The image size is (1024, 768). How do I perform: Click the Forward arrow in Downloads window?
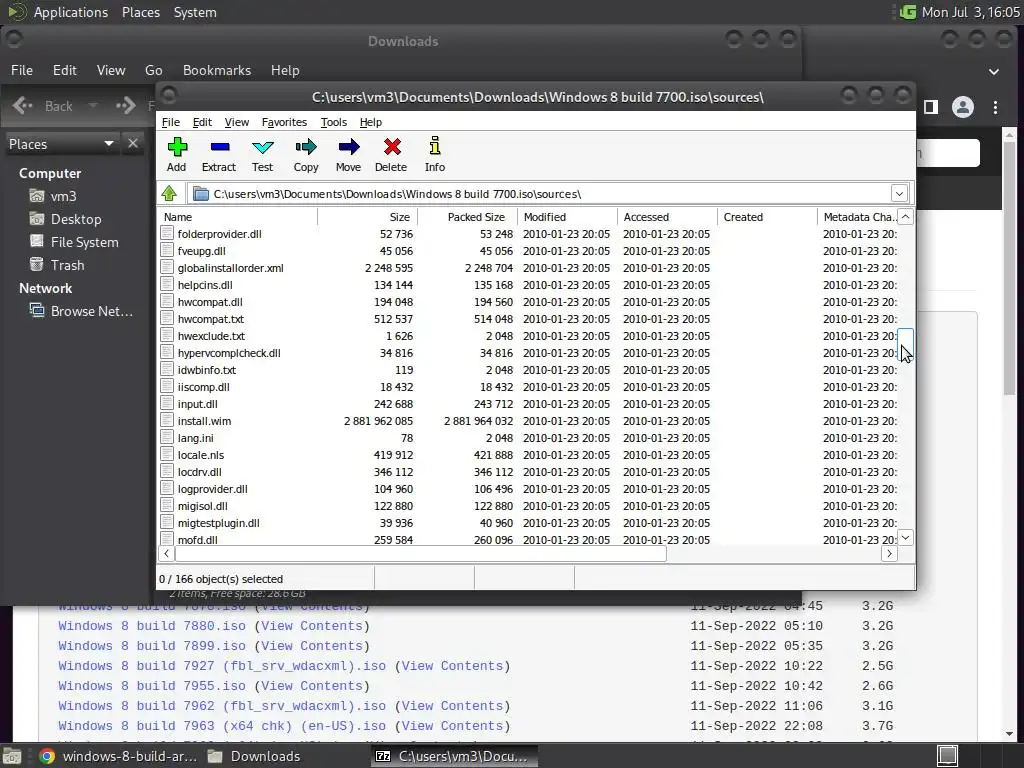coord(125,106)
